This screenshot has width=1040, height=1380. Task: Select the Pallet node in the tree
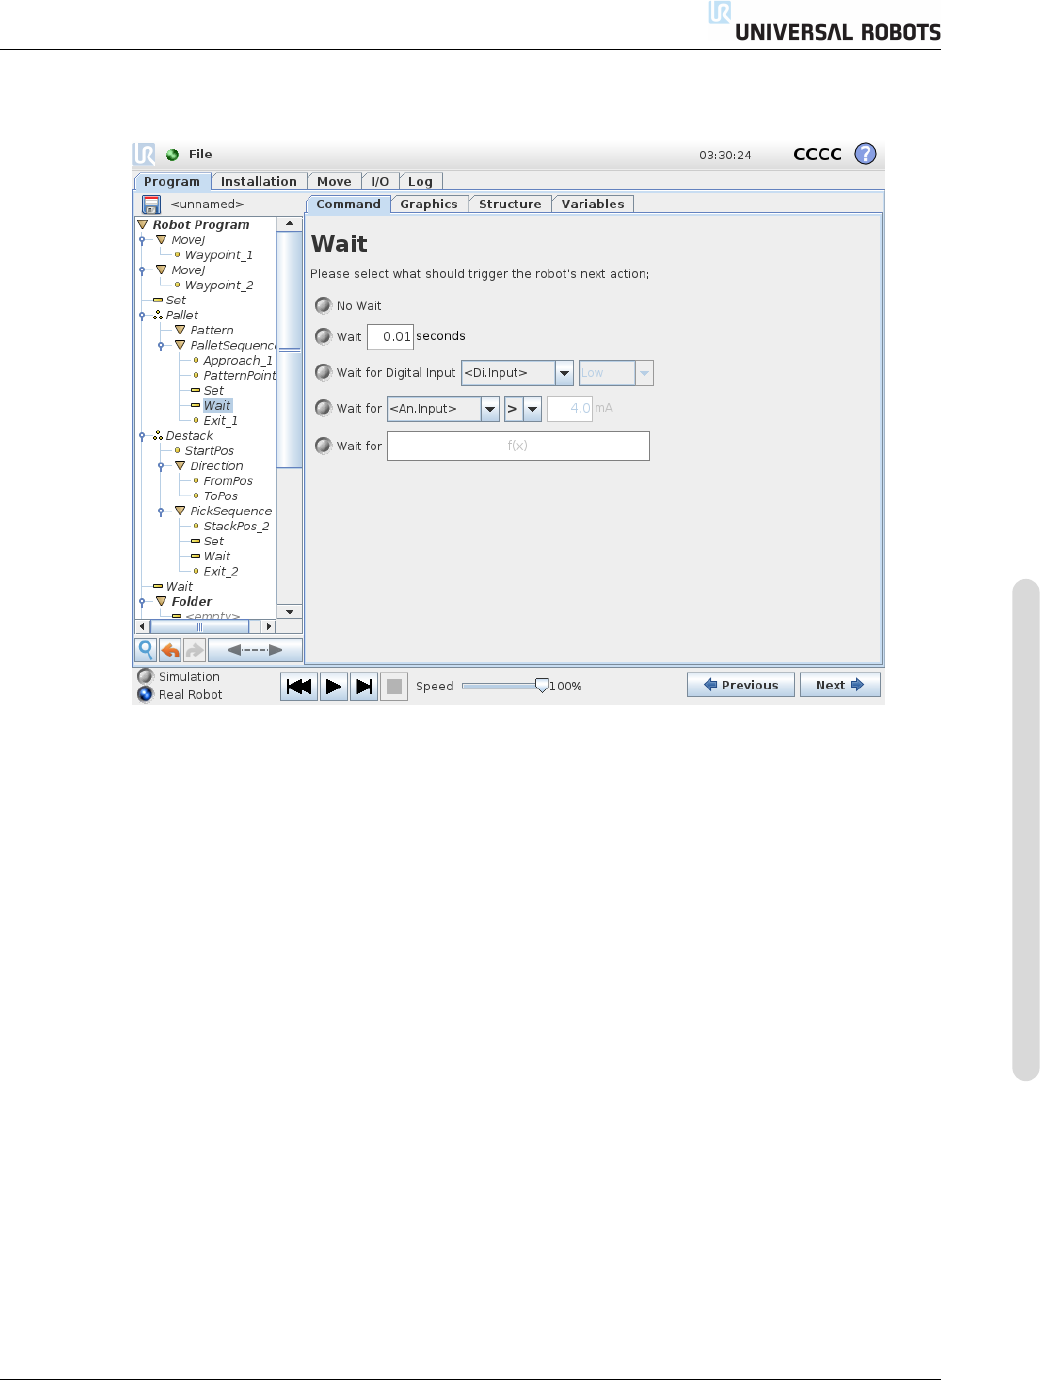pyautogui.click(x=182, y=315)
